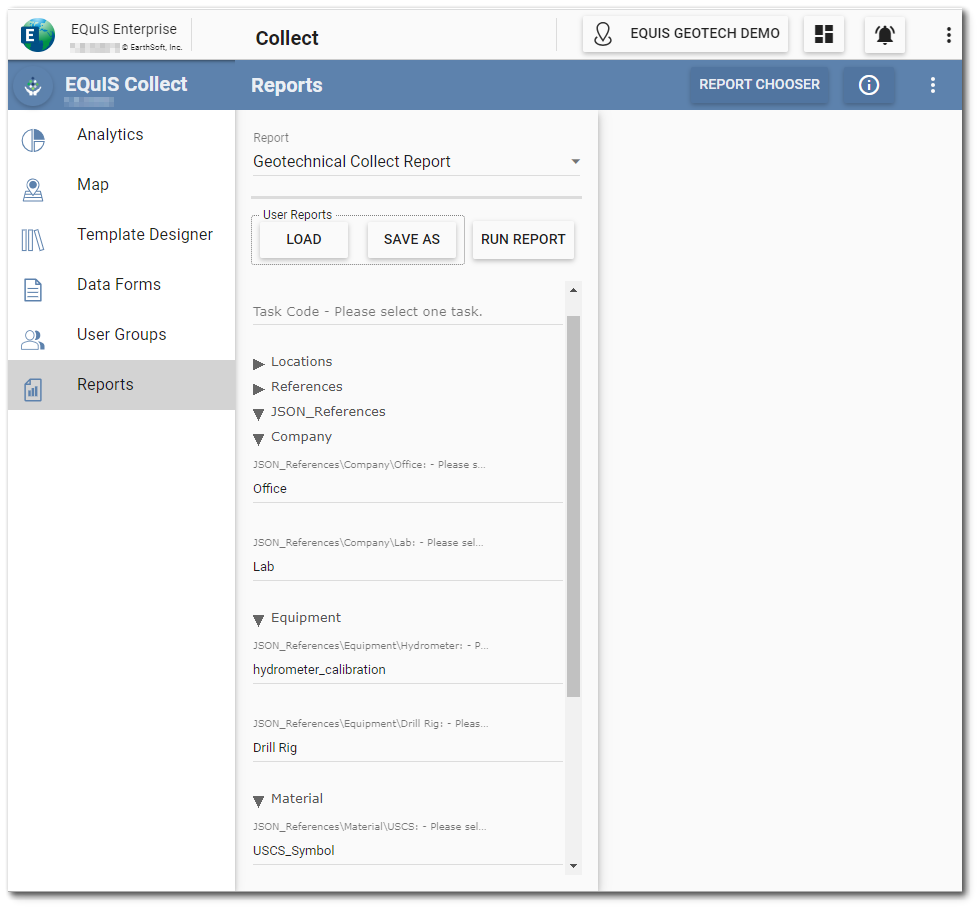Collapse the Company section
Screen dimensions: 978x908
(258, 437)
